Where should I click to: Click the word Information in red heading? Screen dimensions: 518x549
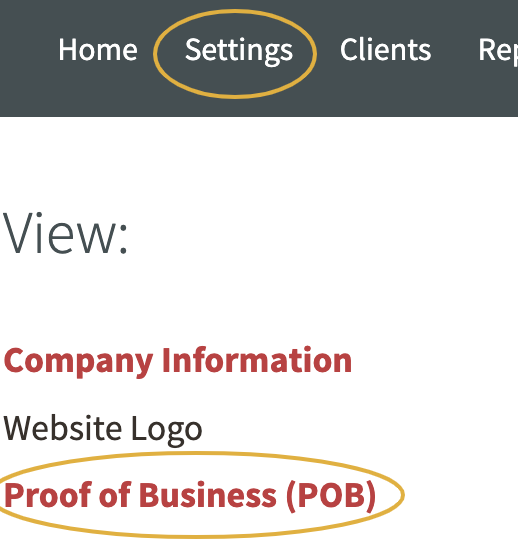257,360
